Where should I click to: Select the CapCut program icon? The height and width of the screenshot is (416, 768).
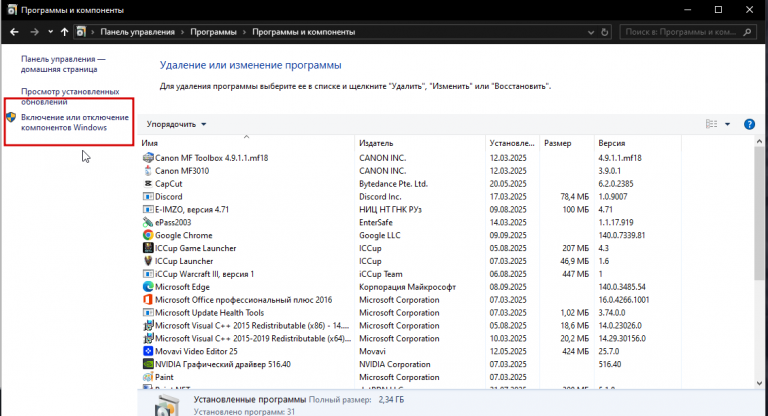click(148, 184)
